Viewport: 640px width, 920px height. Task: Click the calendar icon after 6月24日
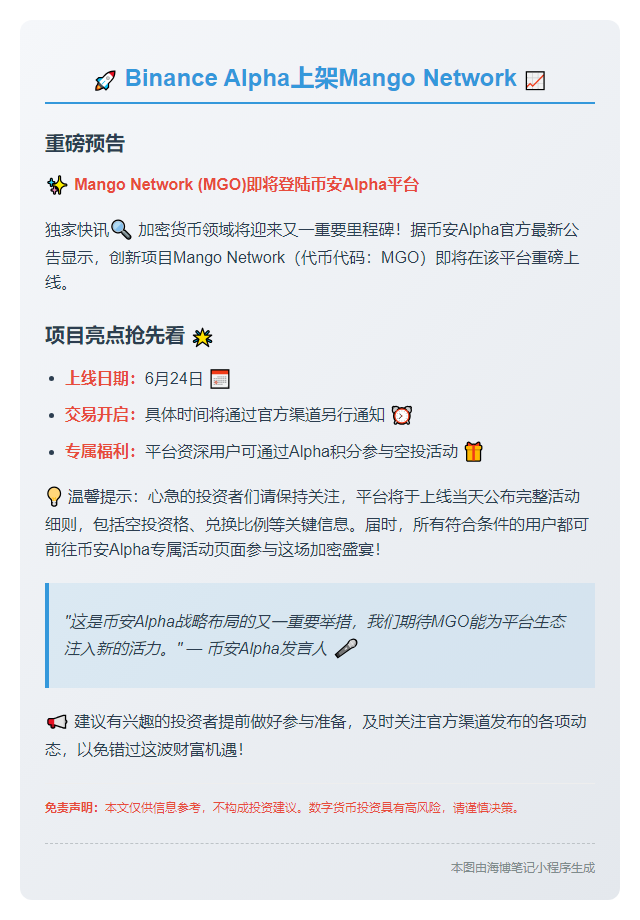click(220, 379)
